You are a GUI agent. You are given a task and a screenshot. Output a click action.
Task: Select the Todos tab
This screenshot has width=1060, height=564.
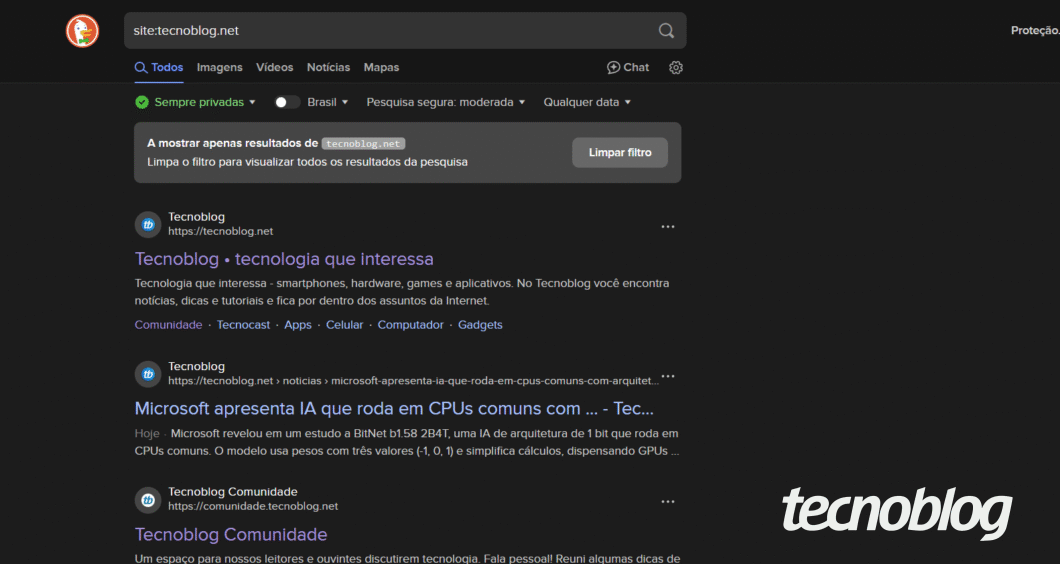(159, 68)
